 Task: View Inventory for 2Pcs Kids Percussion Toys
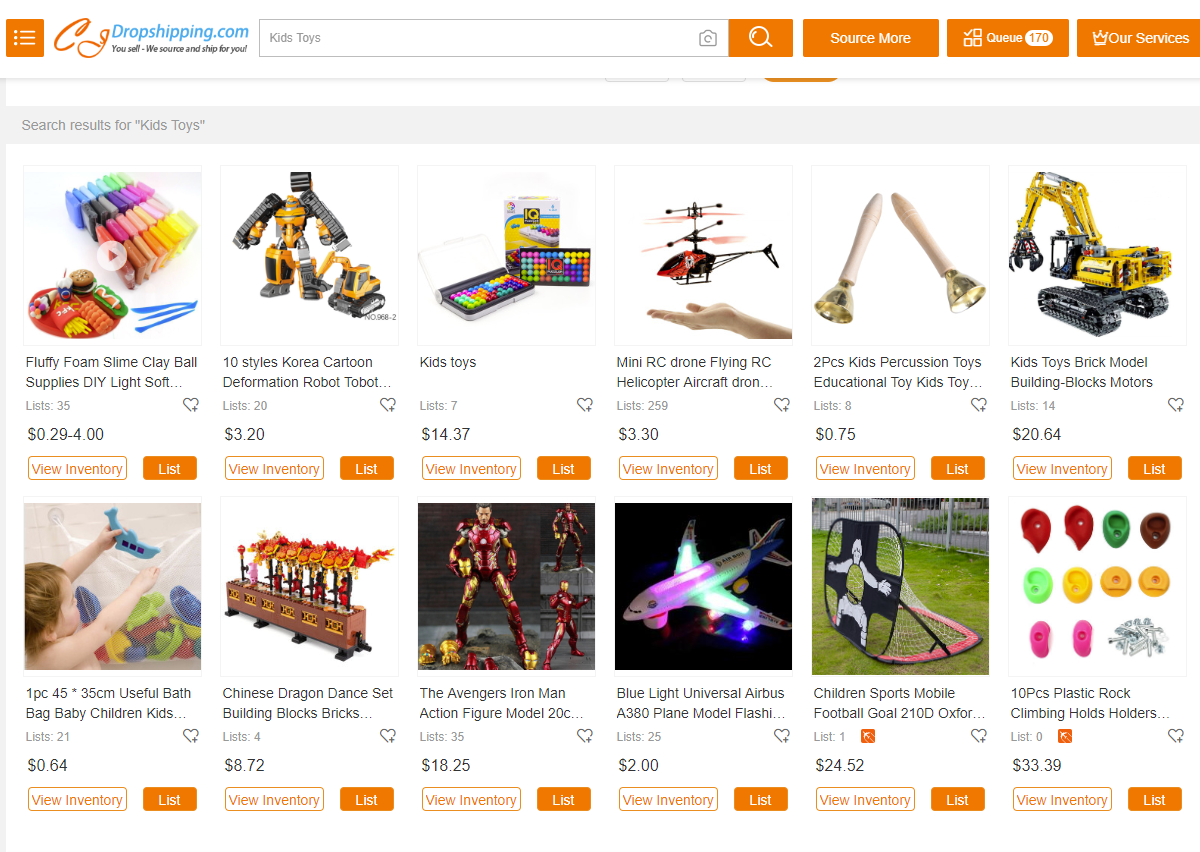tap(865, 468)
